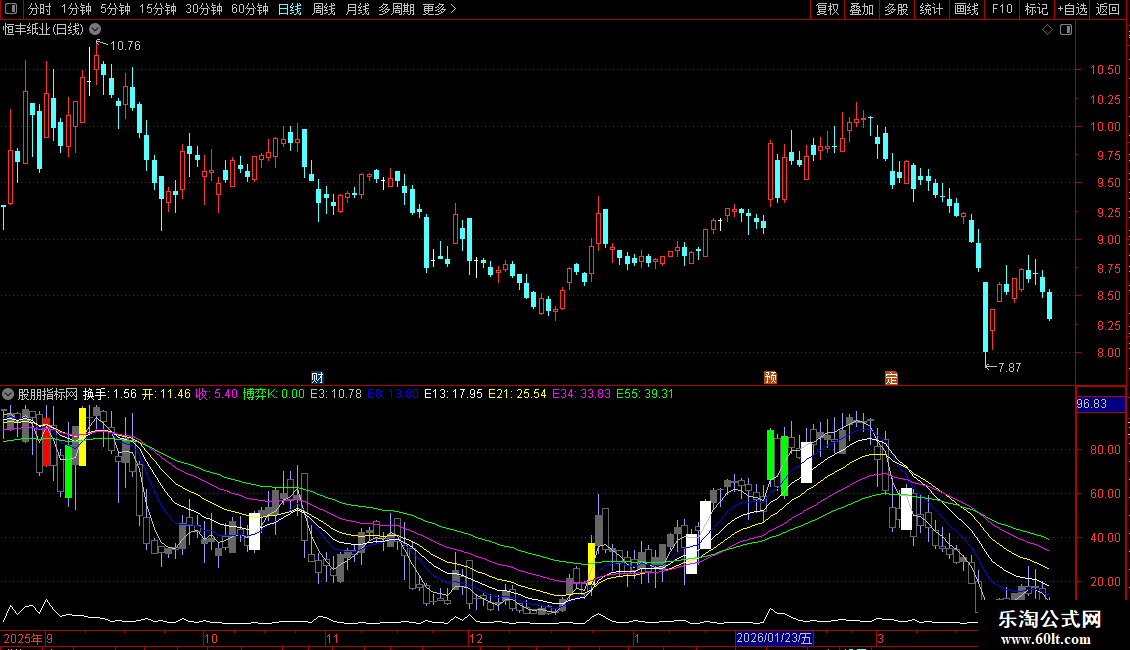This screenshot has width=1130, height=650.
Task: Click the 预 forecast event marker
Action: (770, 378)
